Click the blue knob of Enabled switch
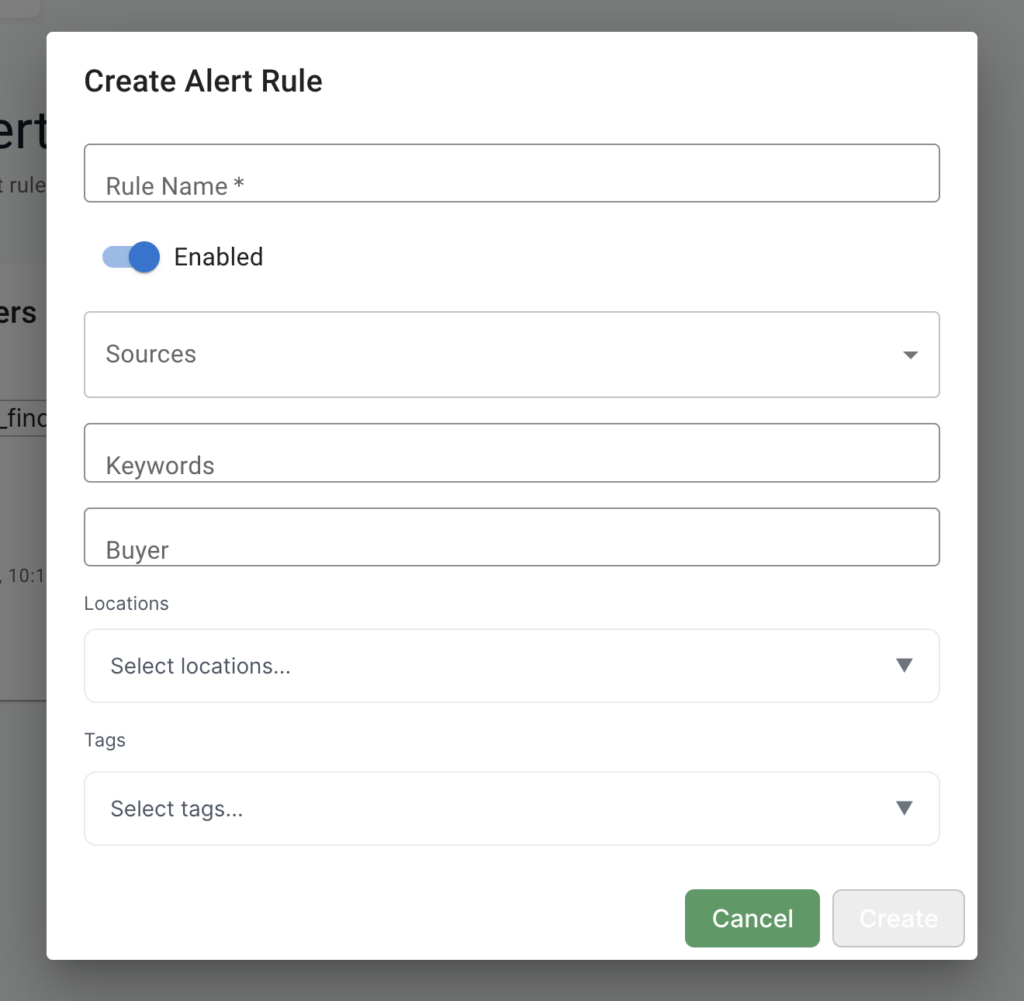Screen dimensions: 1024x1001 point(145,257)
